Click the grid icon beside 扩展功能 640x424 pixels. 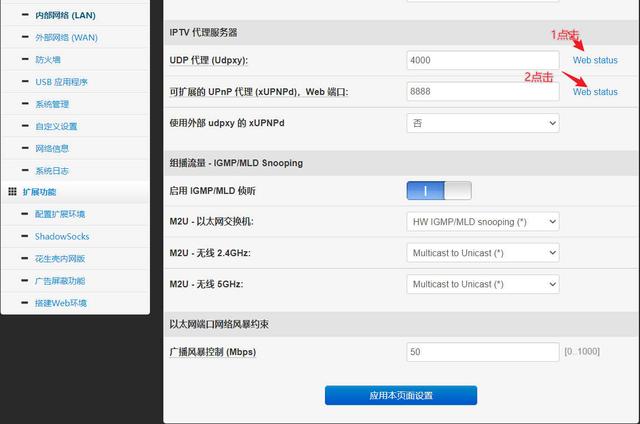pyautogui.click(x=12, y=191)
